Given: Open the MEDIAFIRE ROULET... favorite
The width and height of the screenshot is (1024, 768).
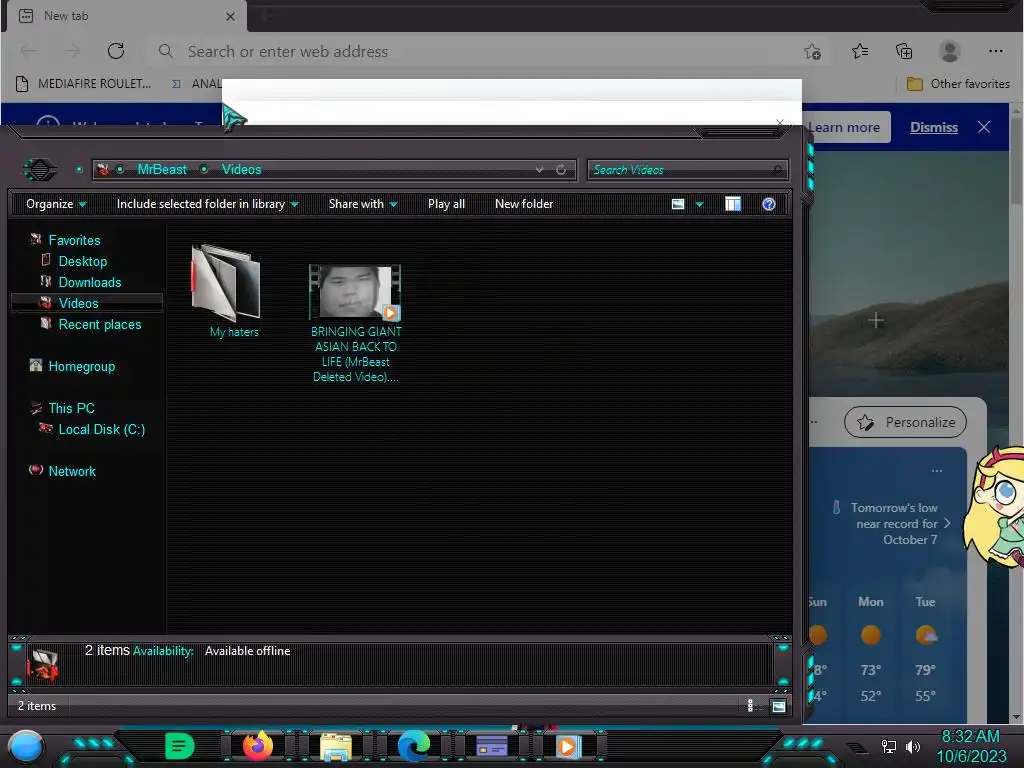Looking at the screenshot, I should (x=84, y=84).
